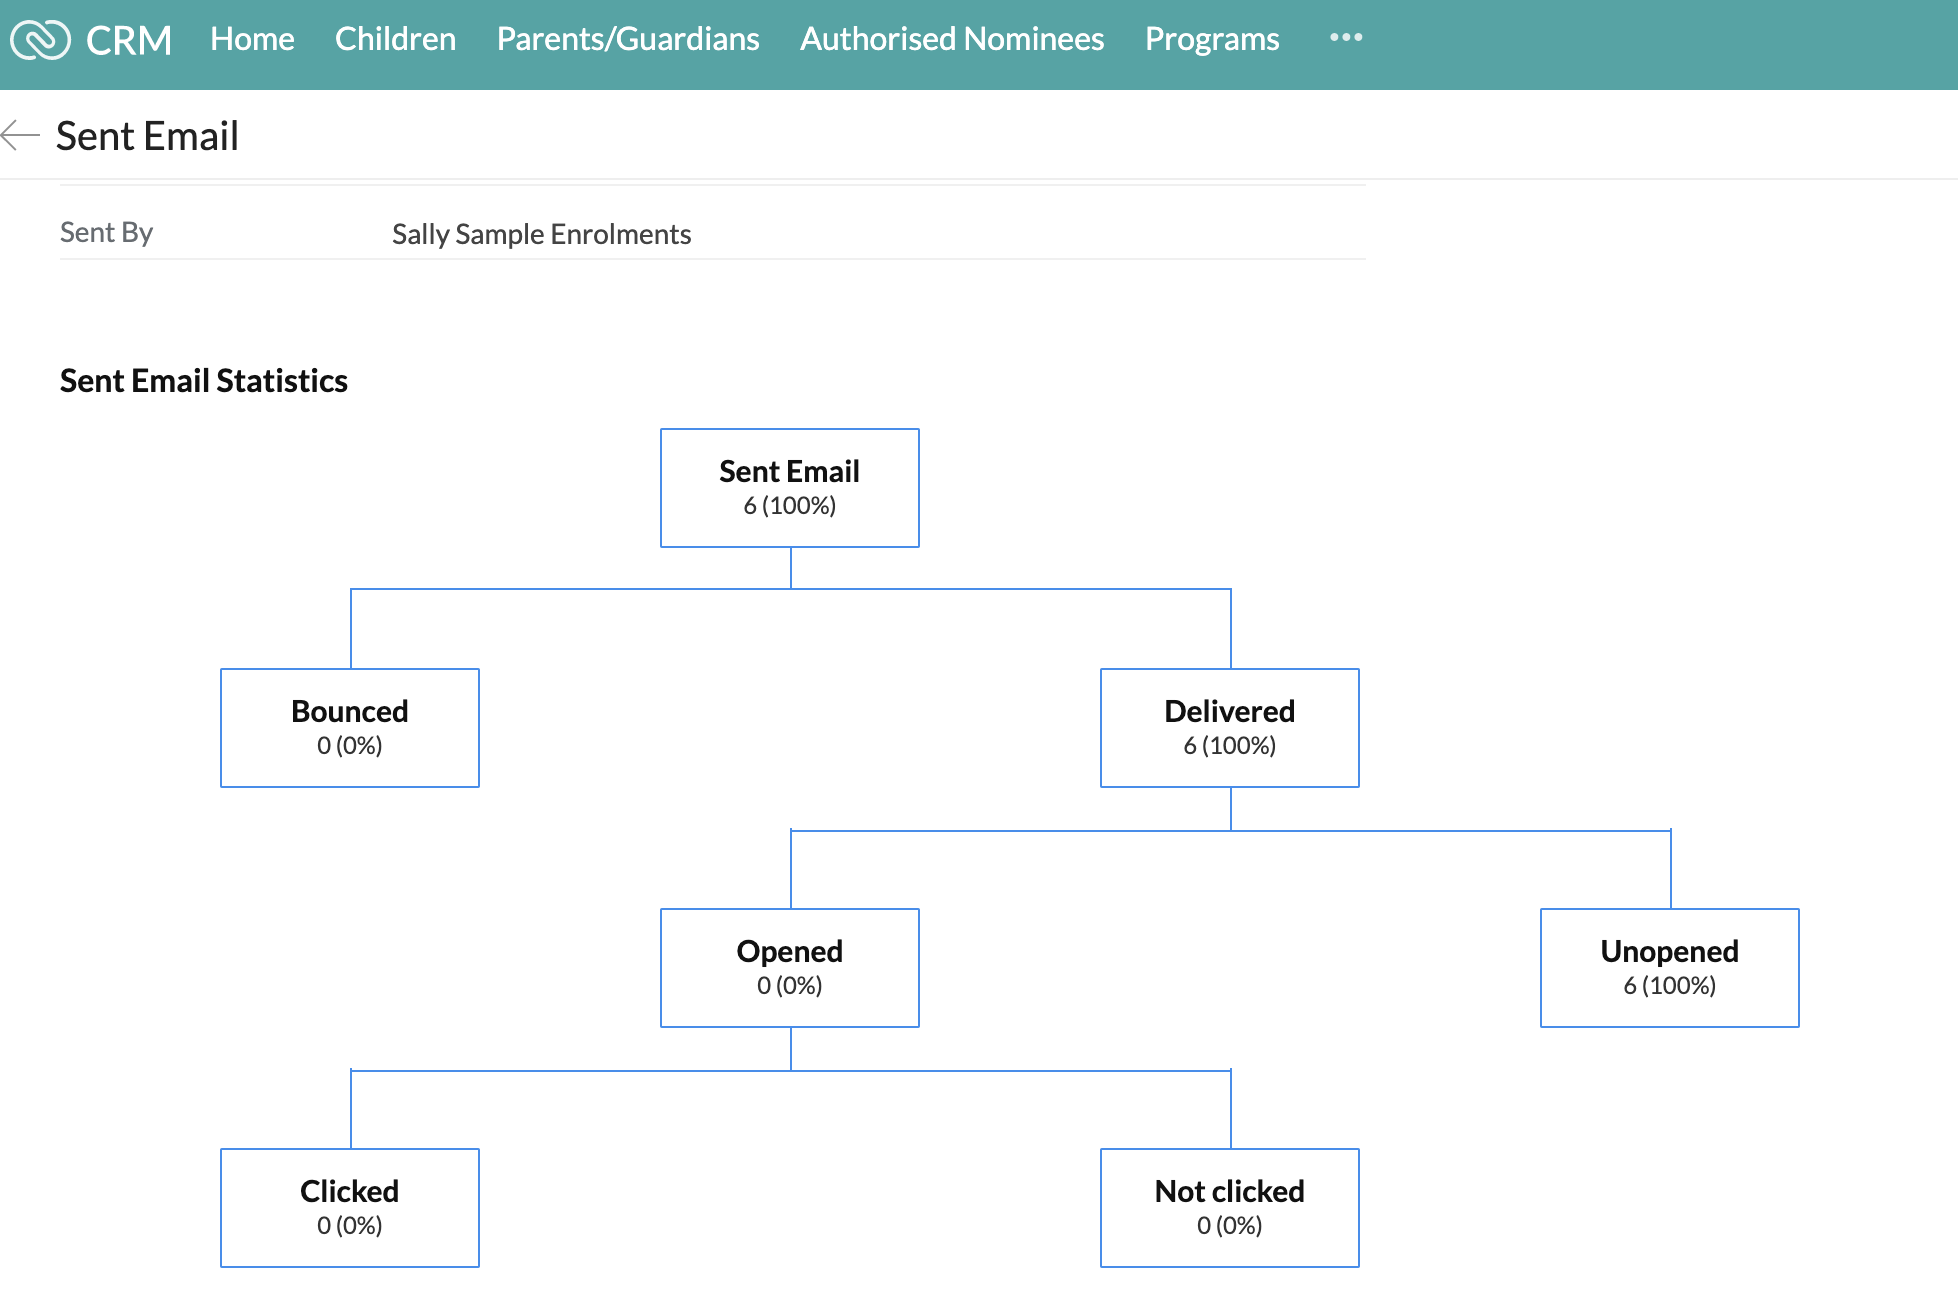The height and width of the screenshot is (1314, 1958).
Task: Select the Unopened statistics box
Action: pos(1669,968)
